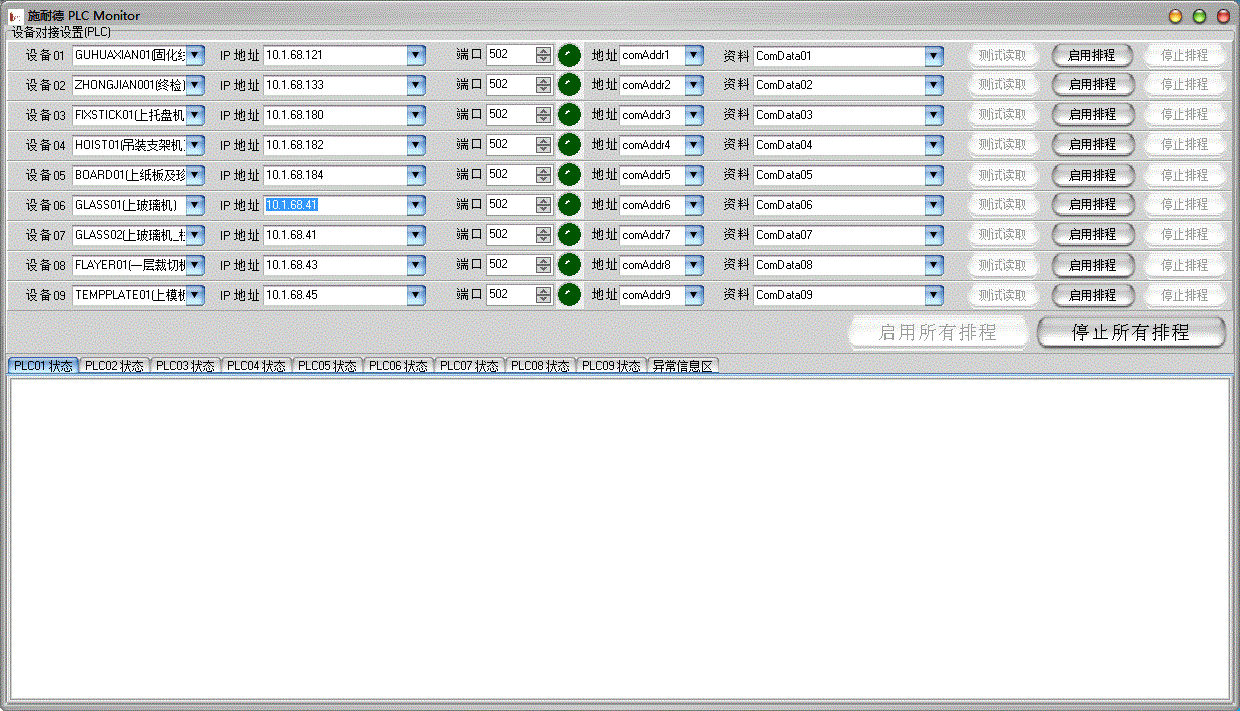Screen dimensions: 1240x711
Task: Click 启用排程 for device 01
Action: click(x=1092, y=56)
